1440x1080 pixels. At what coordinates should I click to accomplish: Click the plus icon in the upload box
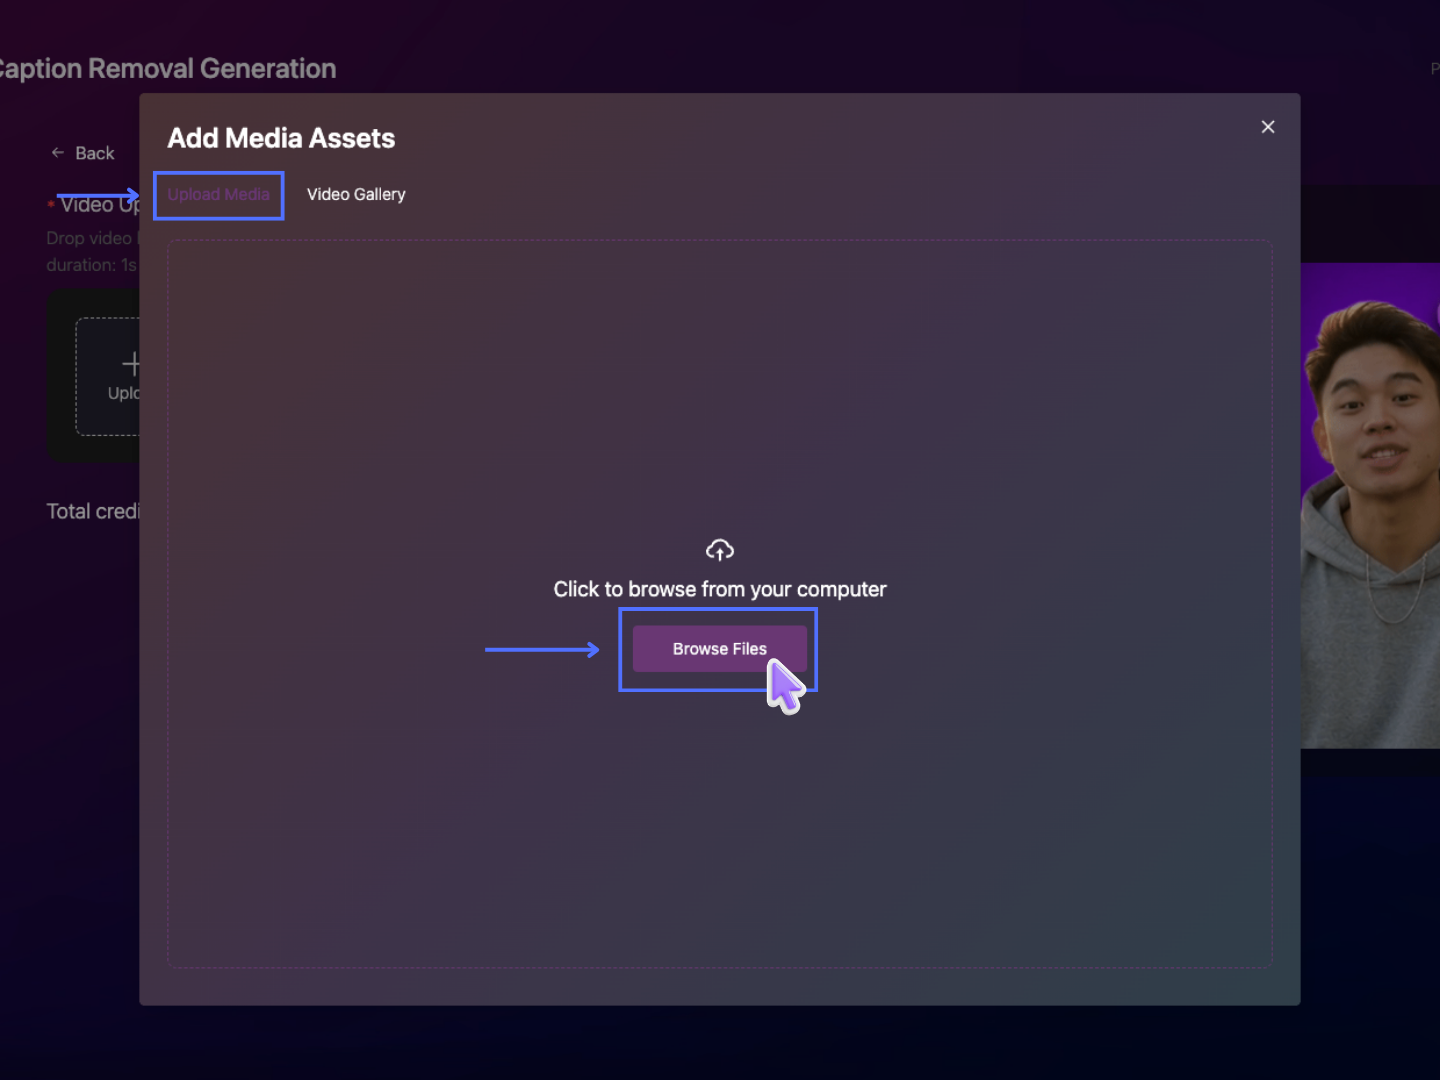pyautogui.click(x=130, y=363)
